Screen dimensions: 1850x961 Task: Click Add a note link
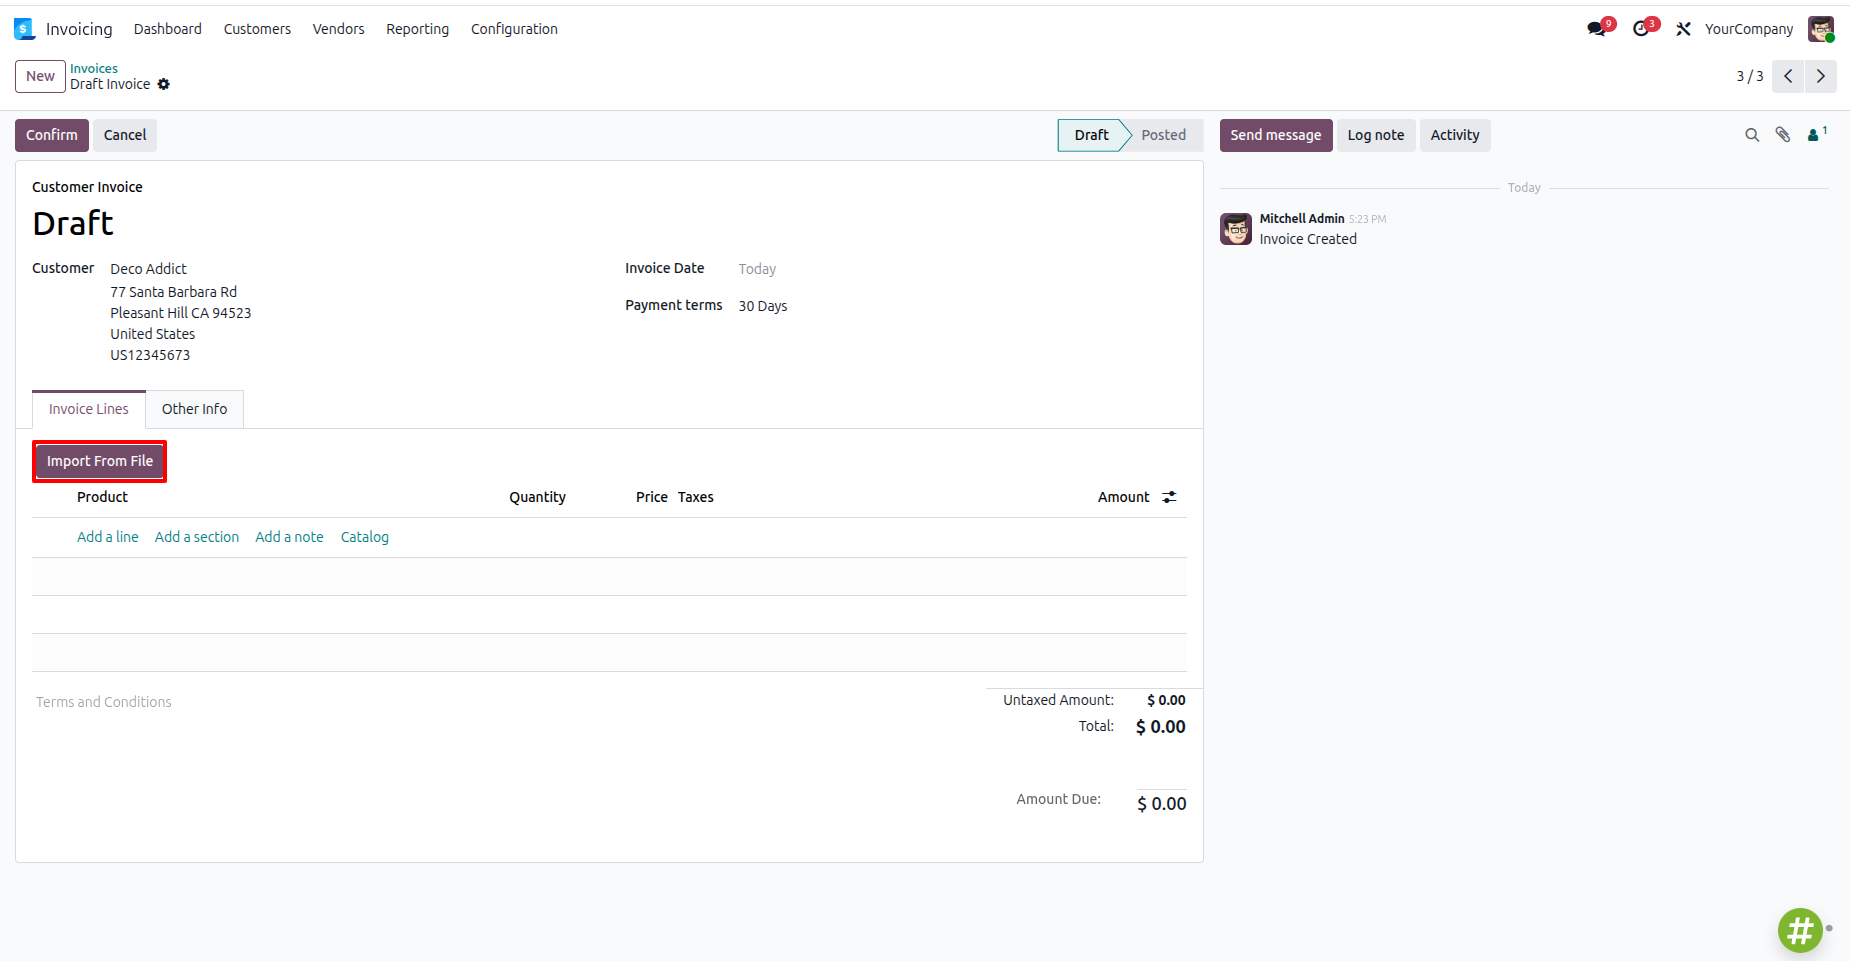[289, 537]
